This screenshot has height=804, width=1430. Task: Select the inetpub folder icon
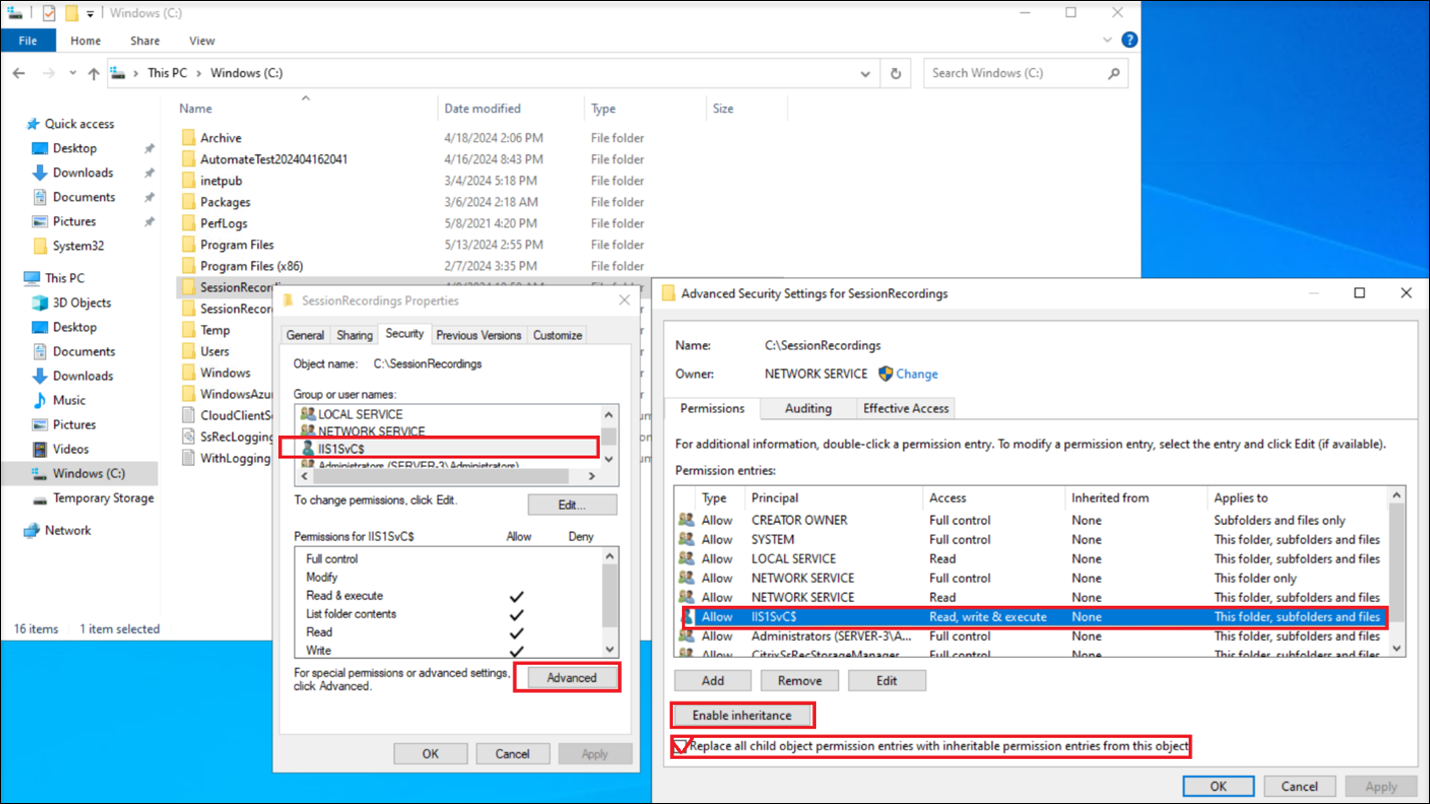[x=189, y=181]
